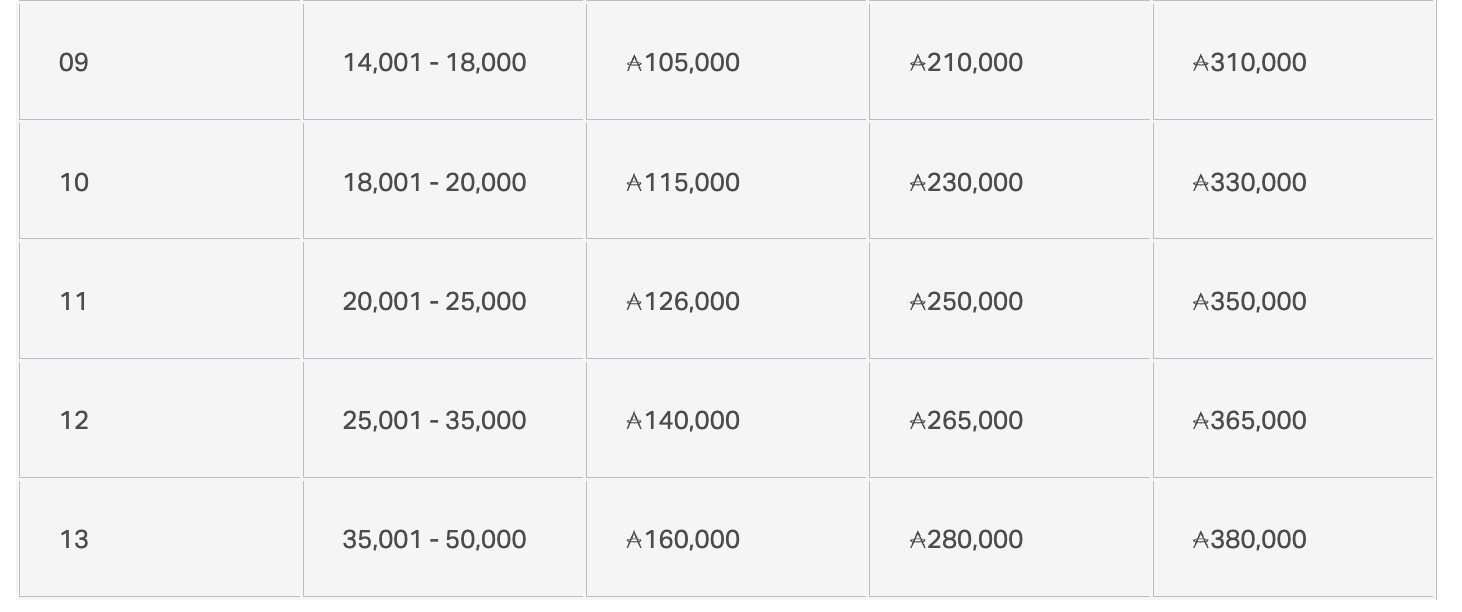
Task: Click the row number 10 cell
Action: point(74,182)
